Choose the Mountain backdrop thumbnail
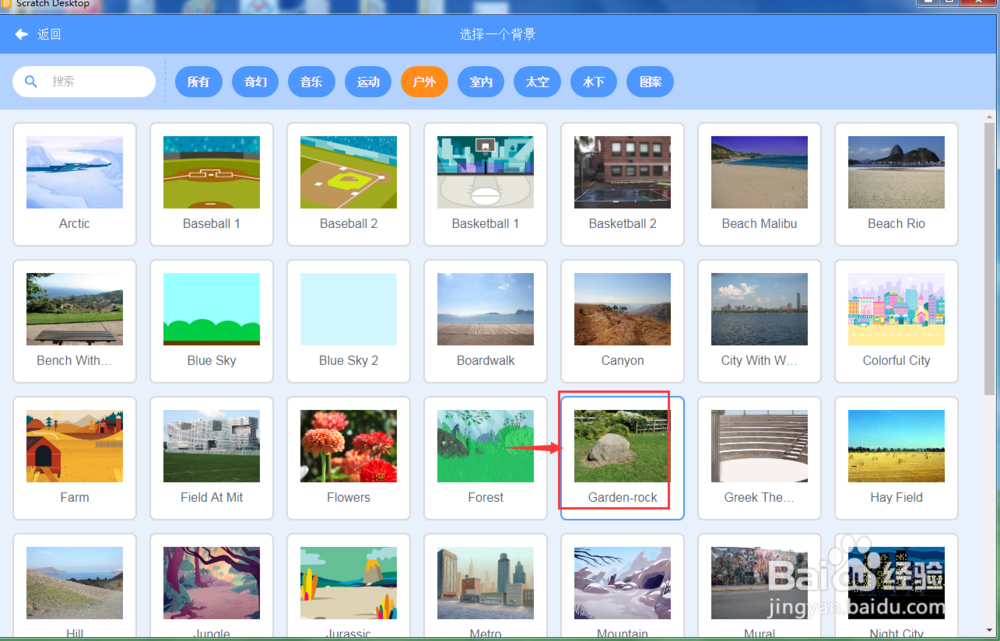Screen dimensions: 1000x641 [x=622, y=583]
